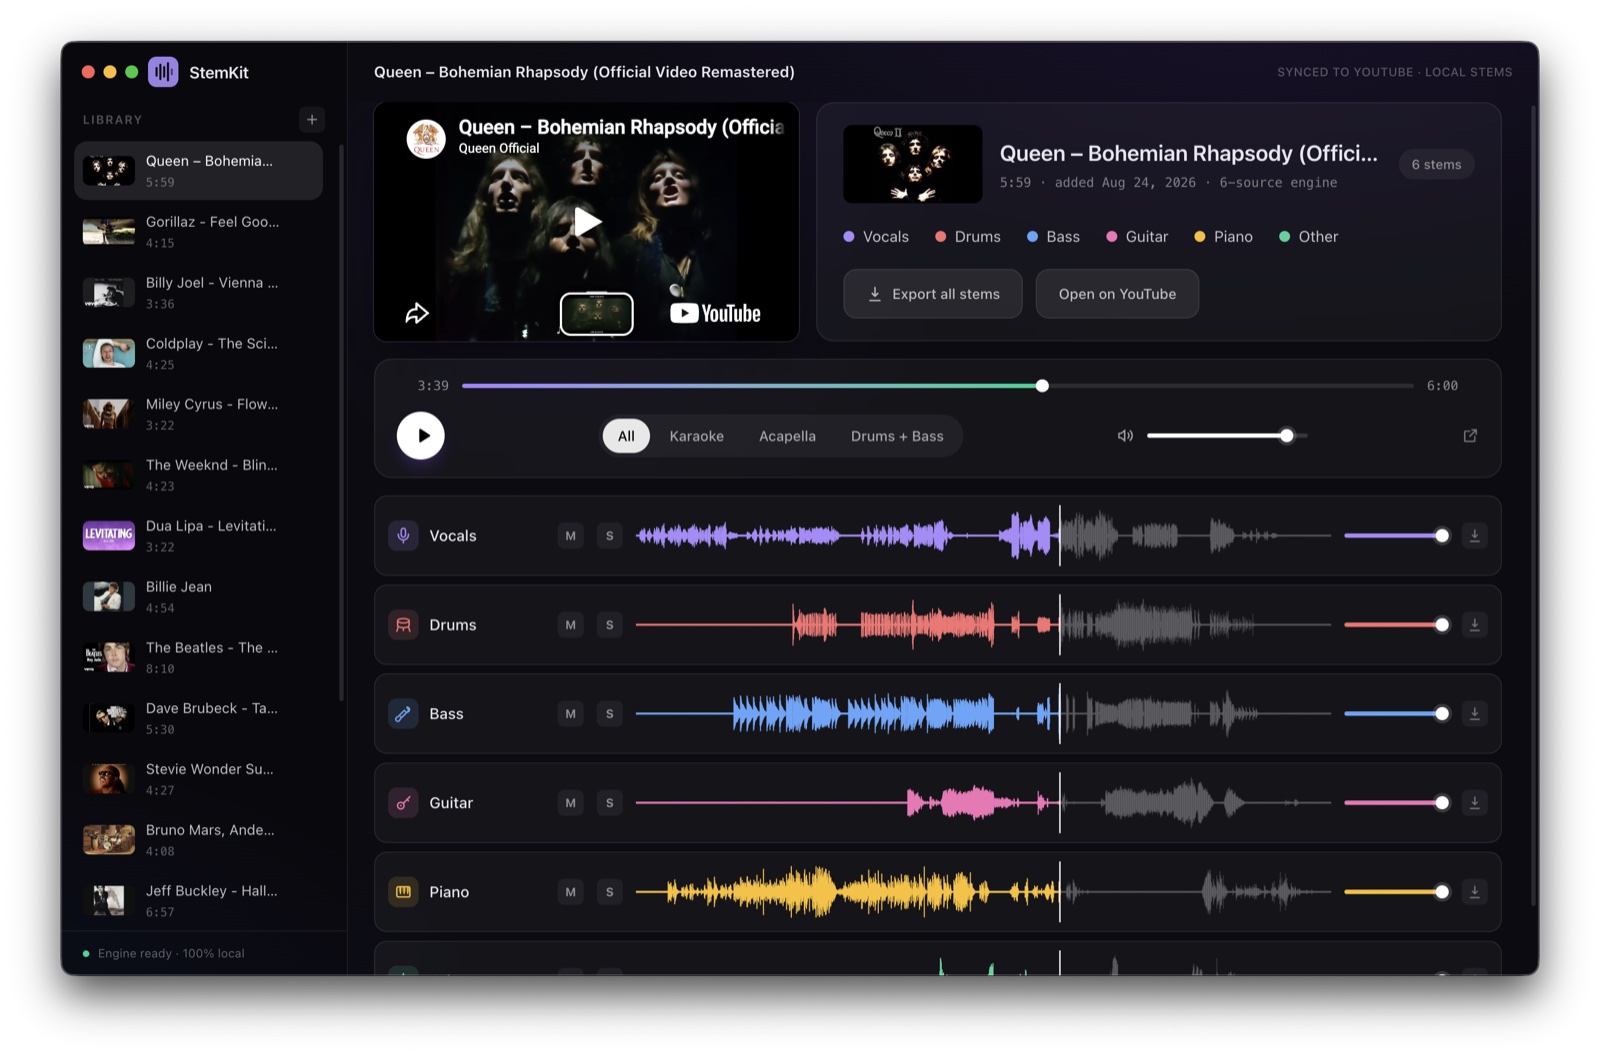Switch to Acapella mix preset
This screenshot has height=1056, width=1600.
(x=787, y=436)
